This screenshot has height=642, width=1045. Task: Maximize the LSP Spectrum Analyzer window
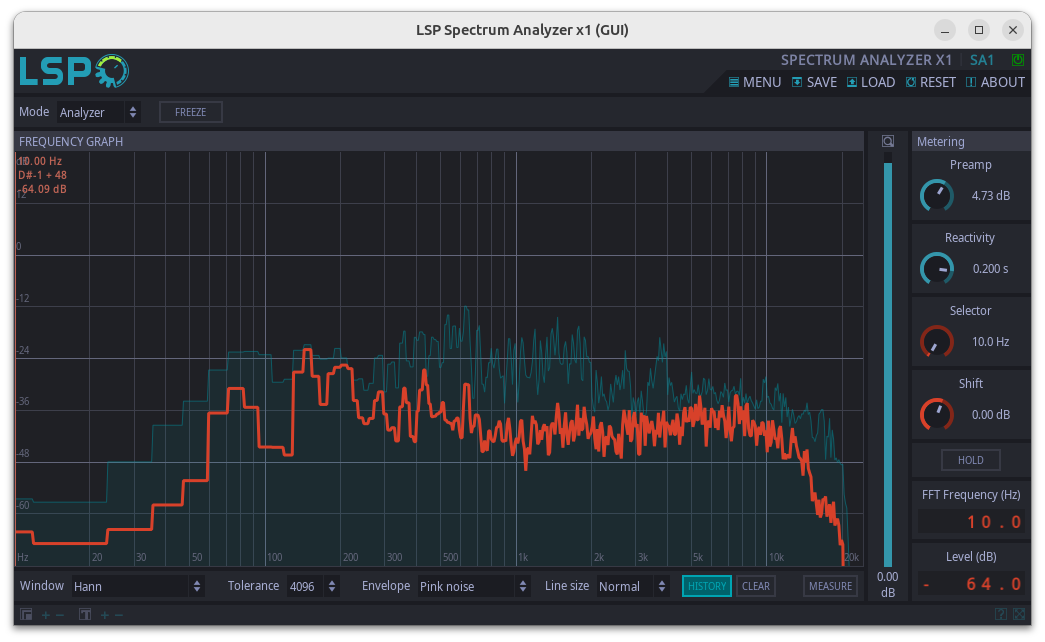[x=978, y=30]
